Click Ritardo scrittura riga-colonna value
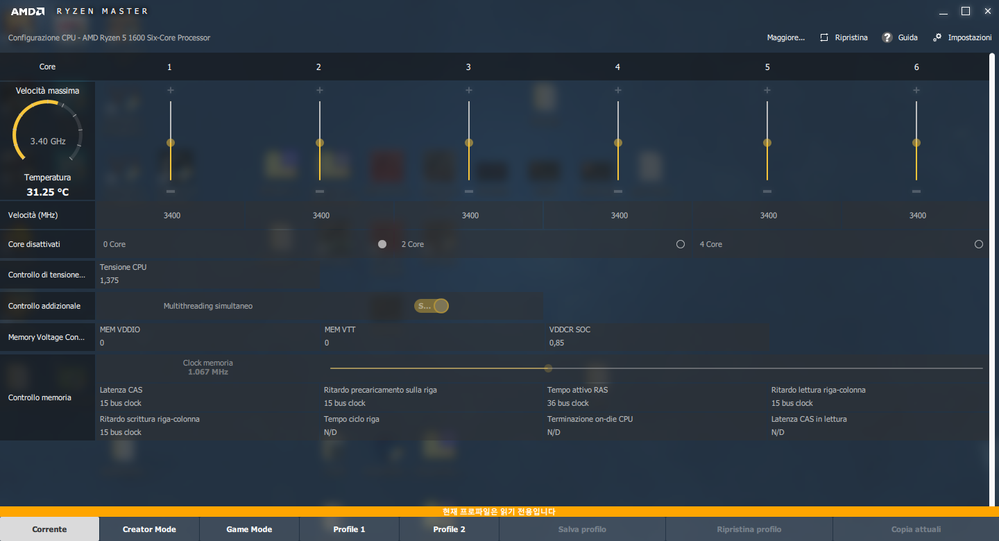The image size is (999, 541). (120, 433)
